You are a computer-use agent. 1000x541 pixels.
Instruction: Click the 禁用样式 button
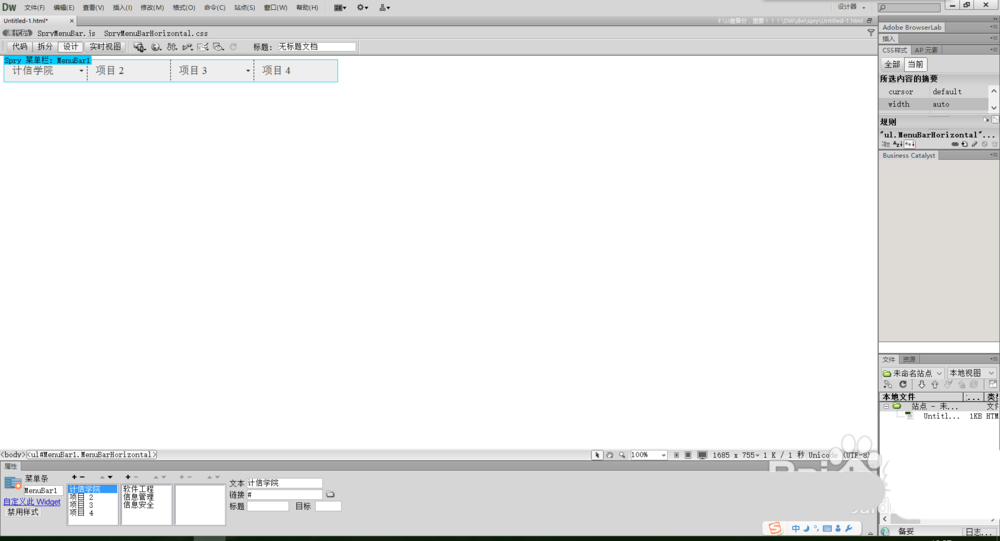23,512
